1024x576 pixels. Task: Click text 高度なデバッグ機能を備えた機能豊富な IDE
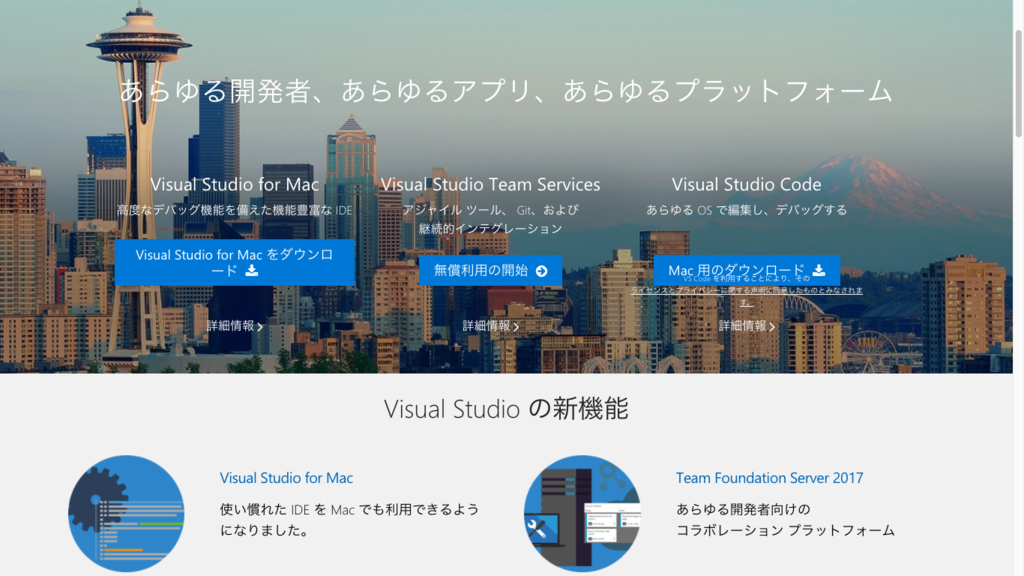[x=234, y=210]
